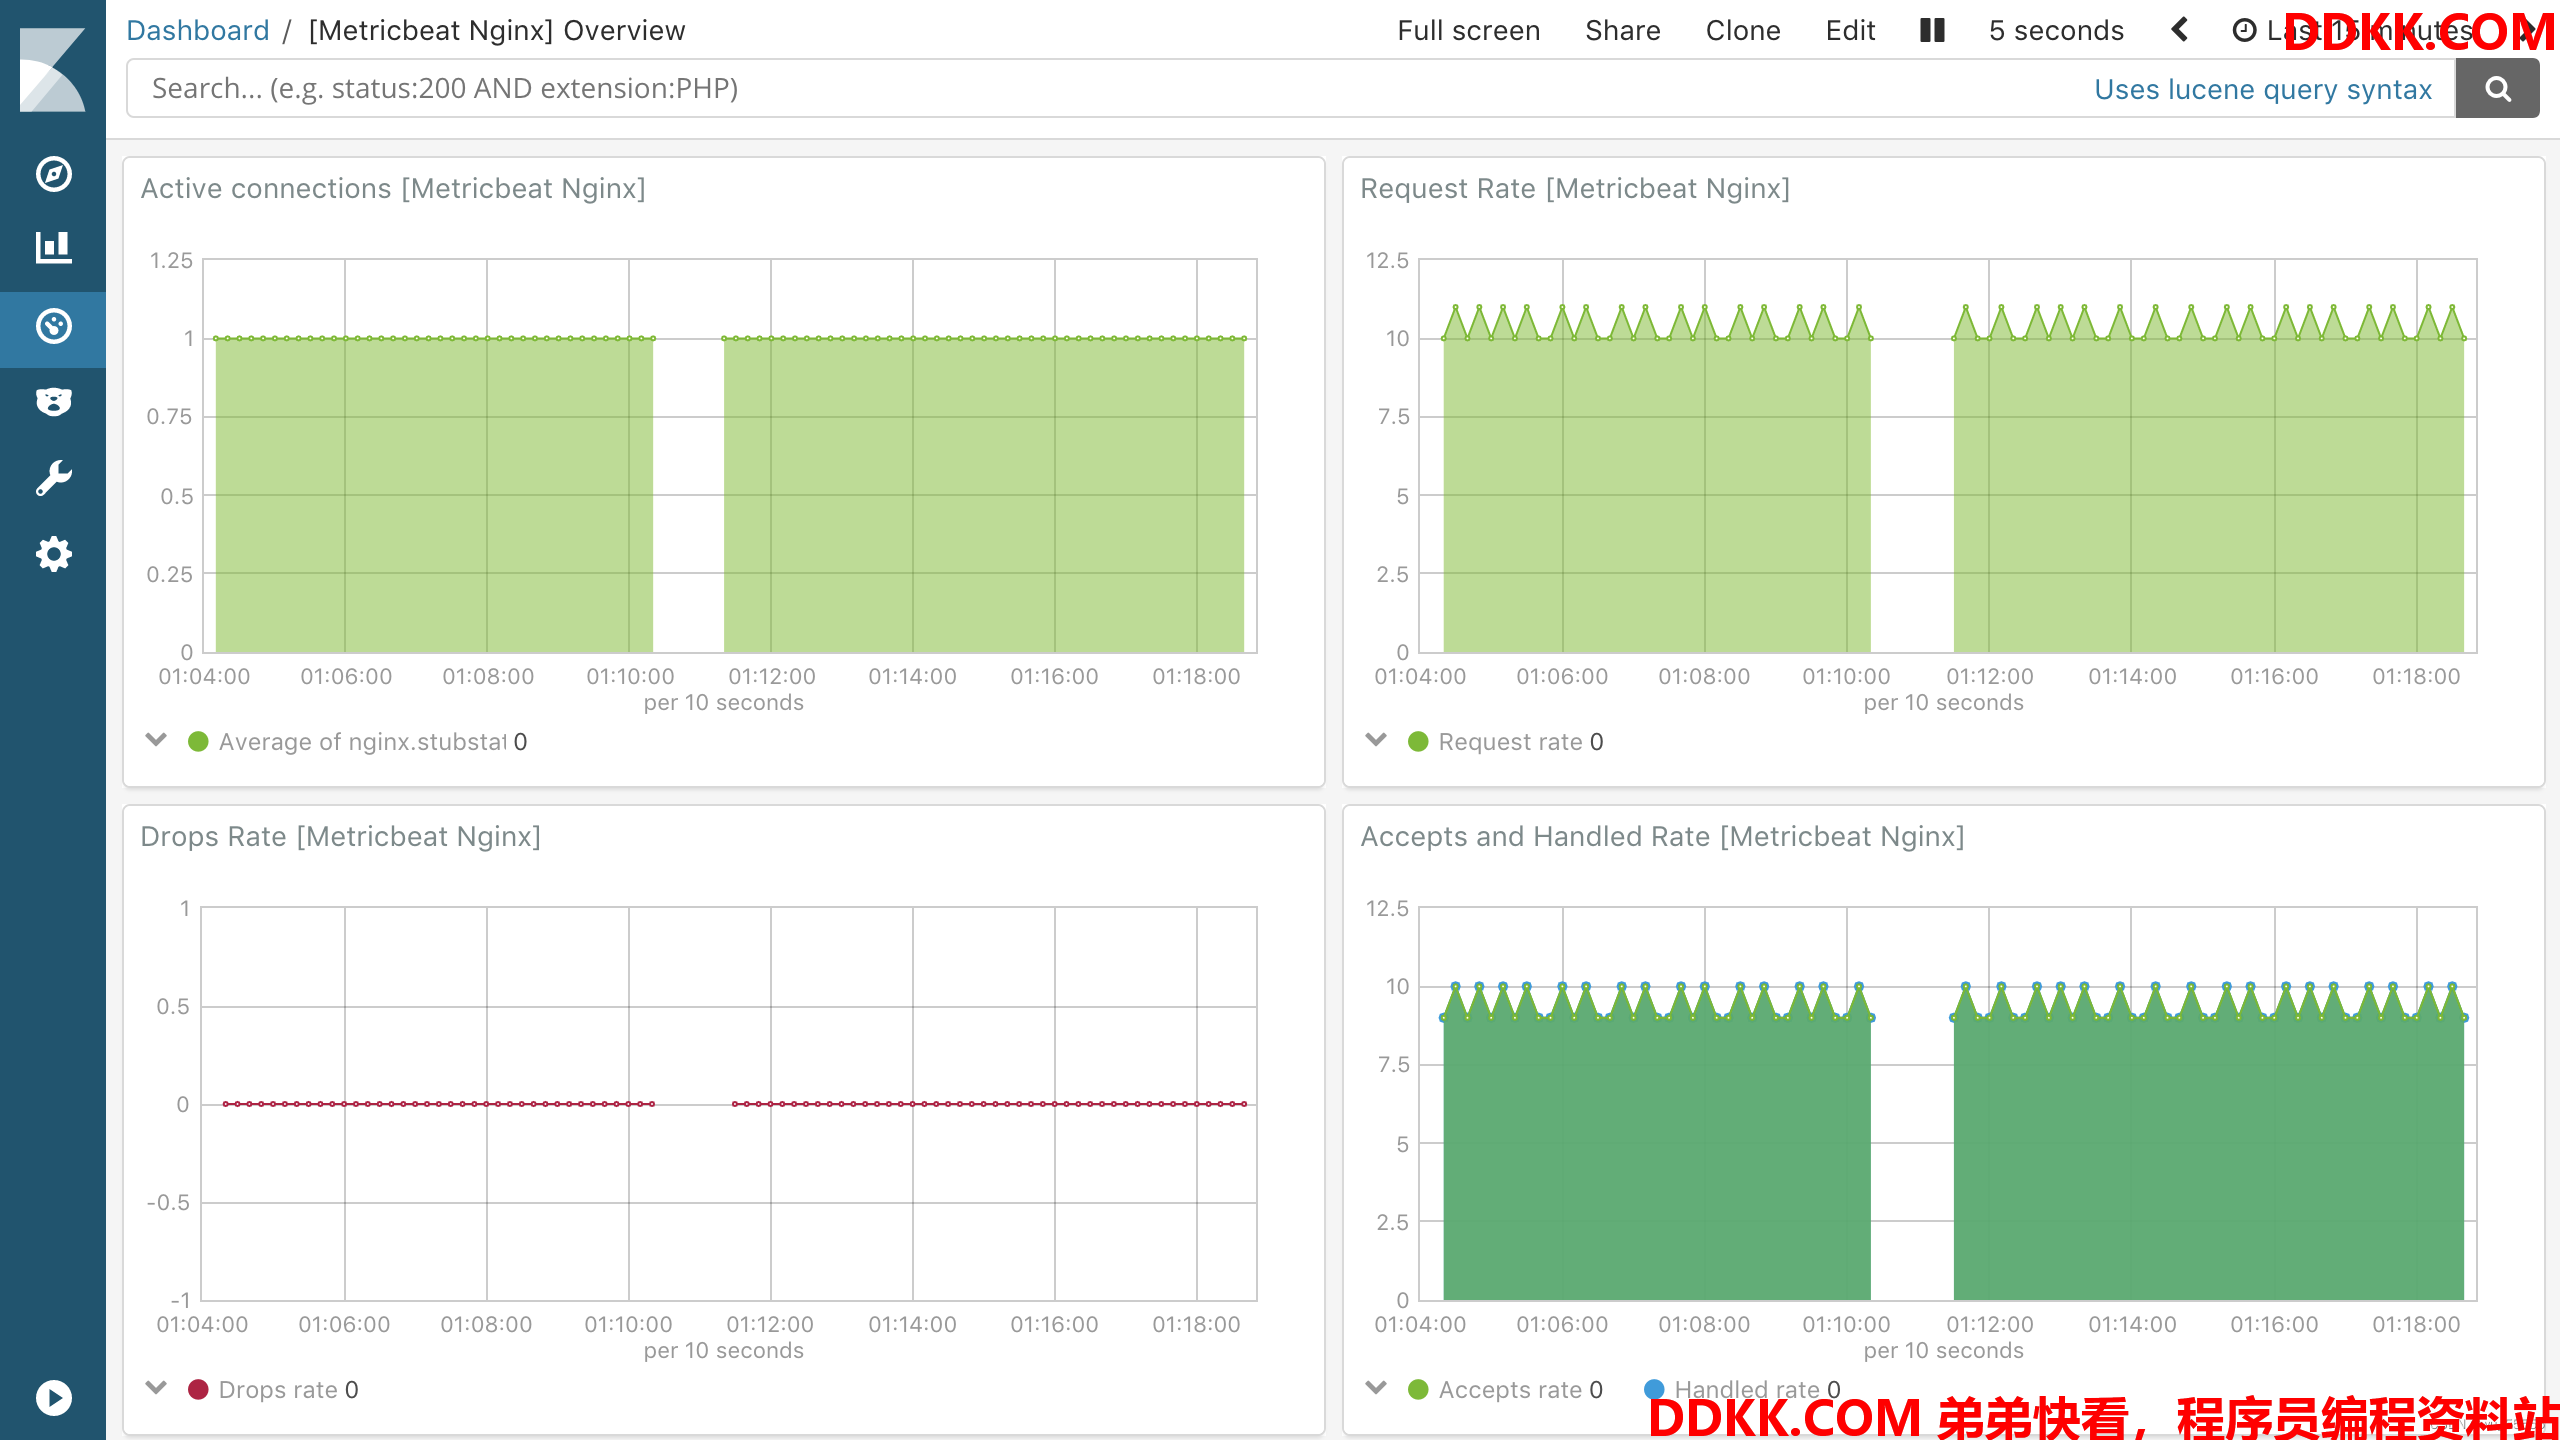
Task: Select the 'Accepts rate' legend label
Action: point(1510,1390)
